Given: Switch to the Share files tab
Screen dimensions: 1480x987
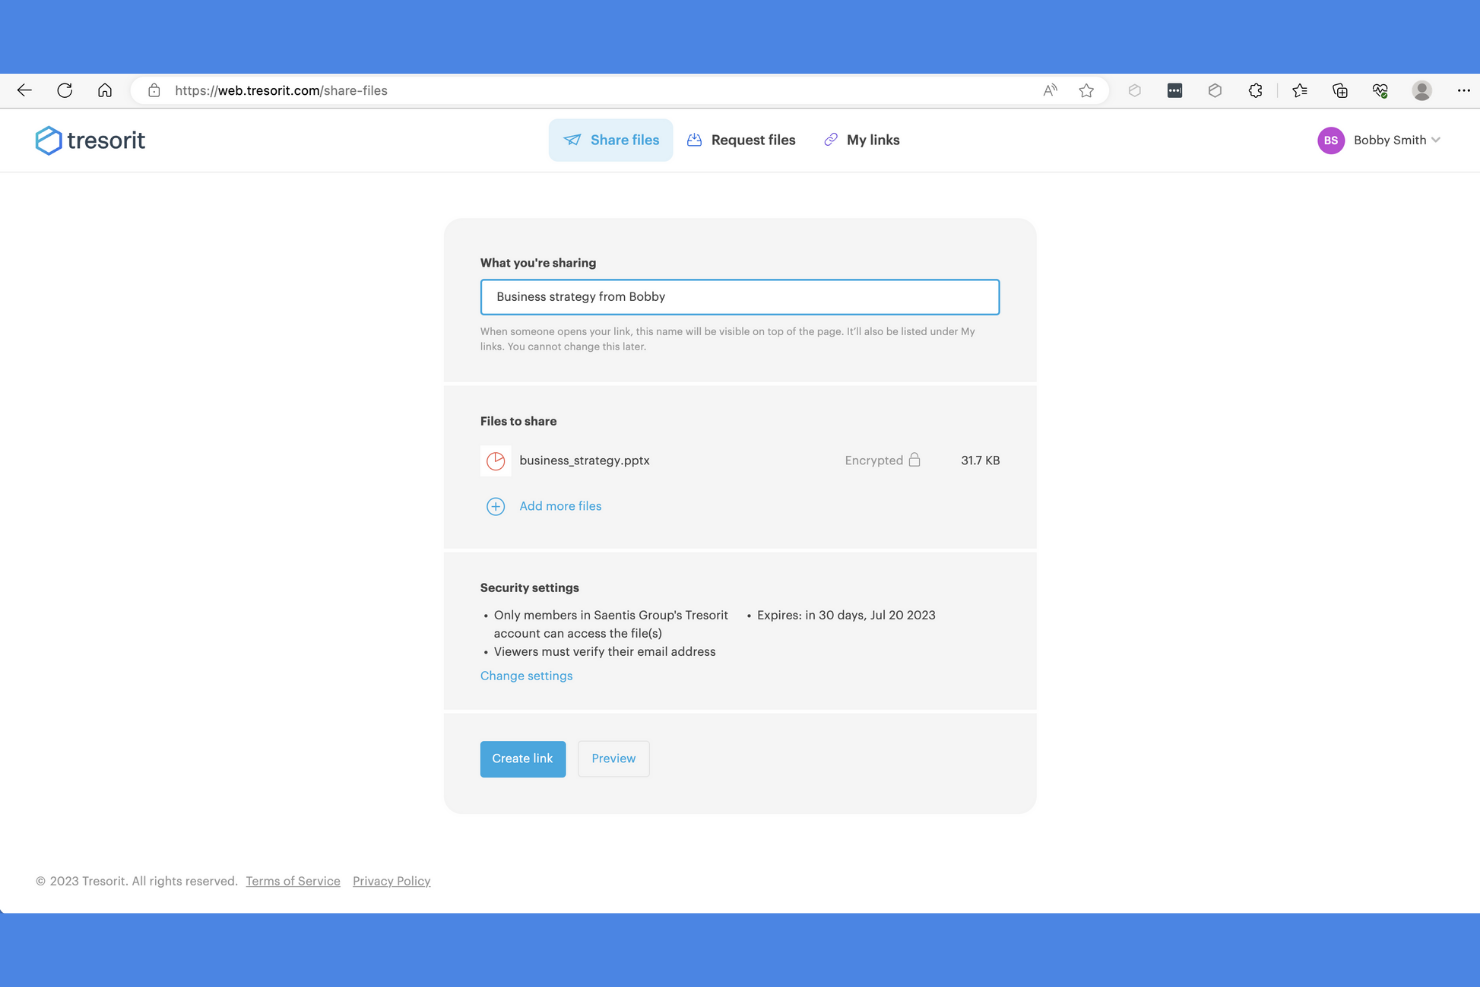Looking at the screenshot, I should pyautogui.click(x=611, y=140).
